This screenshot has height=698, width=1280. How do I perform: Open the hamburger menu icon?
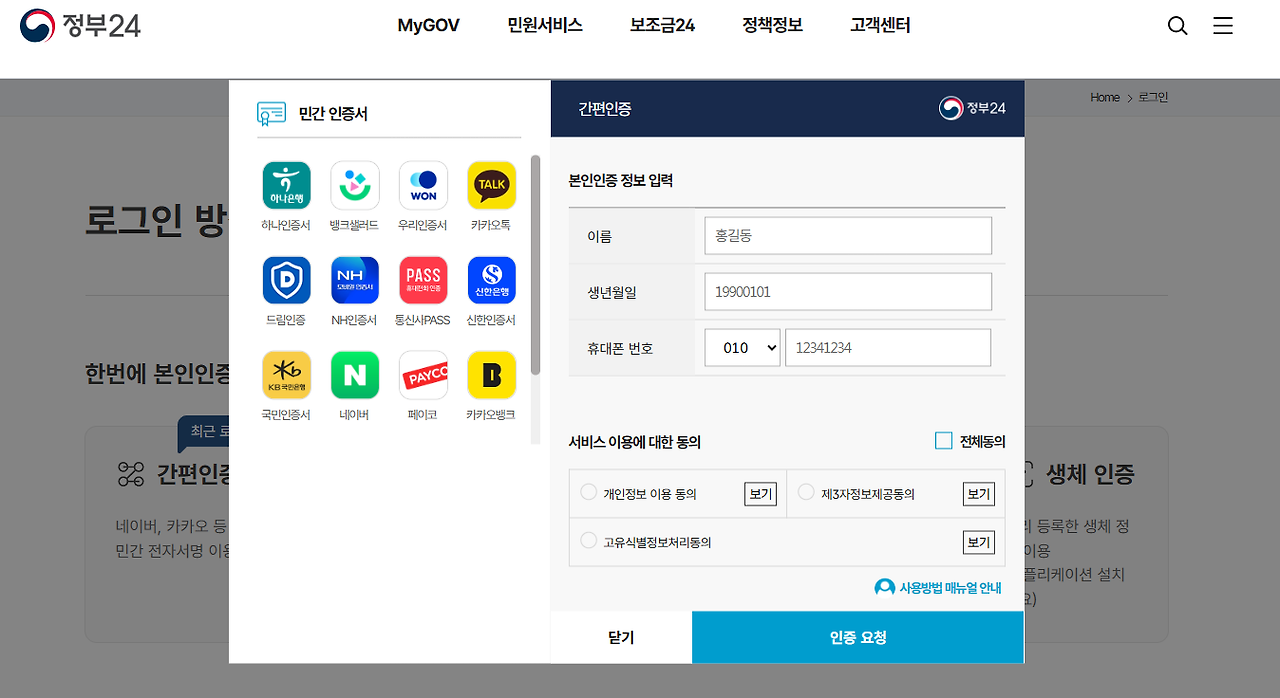tap(1223, 26)
